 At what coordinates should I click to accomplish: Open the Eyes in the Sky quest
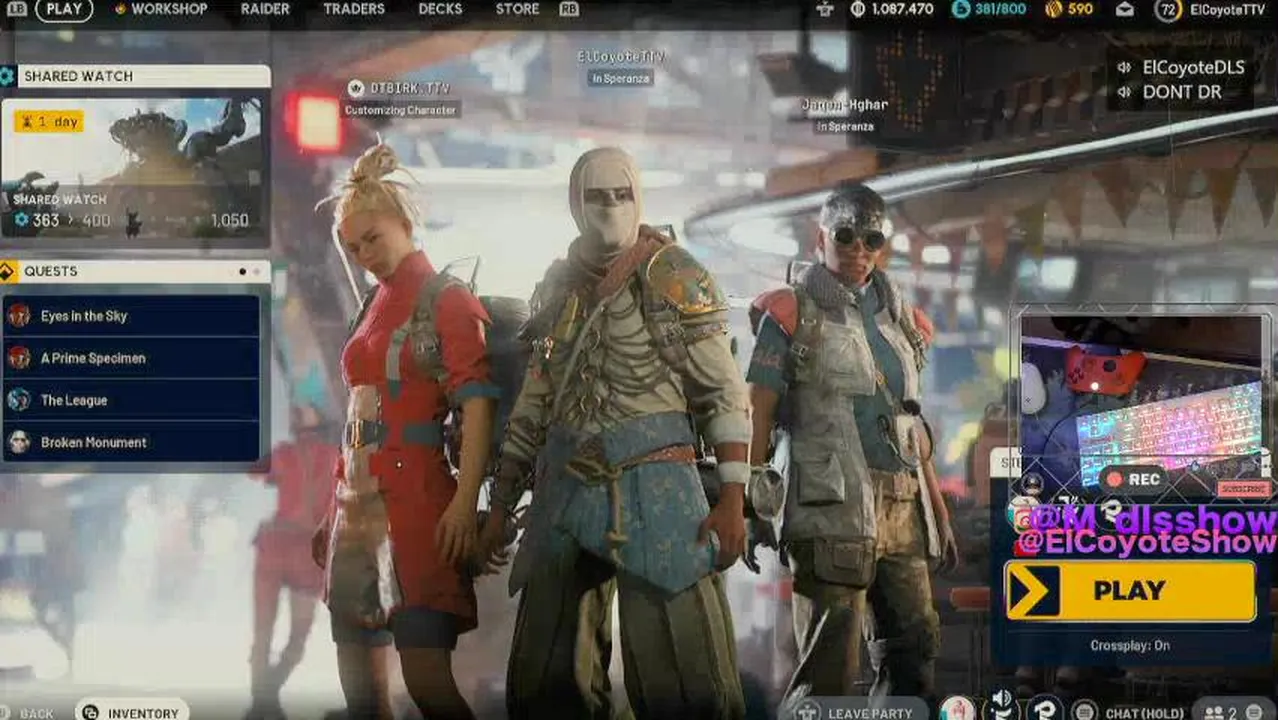131,316
